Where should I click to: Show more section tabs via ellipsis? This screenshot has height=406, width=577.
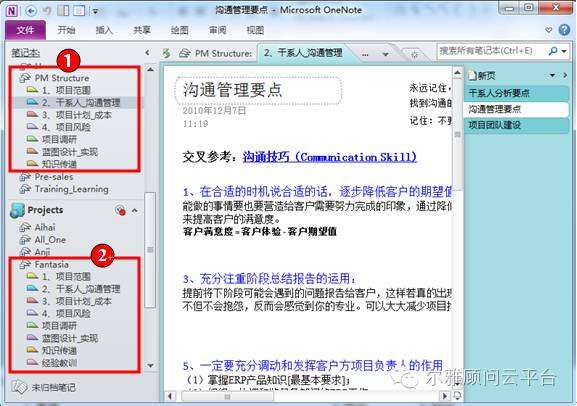pos(365,54)
